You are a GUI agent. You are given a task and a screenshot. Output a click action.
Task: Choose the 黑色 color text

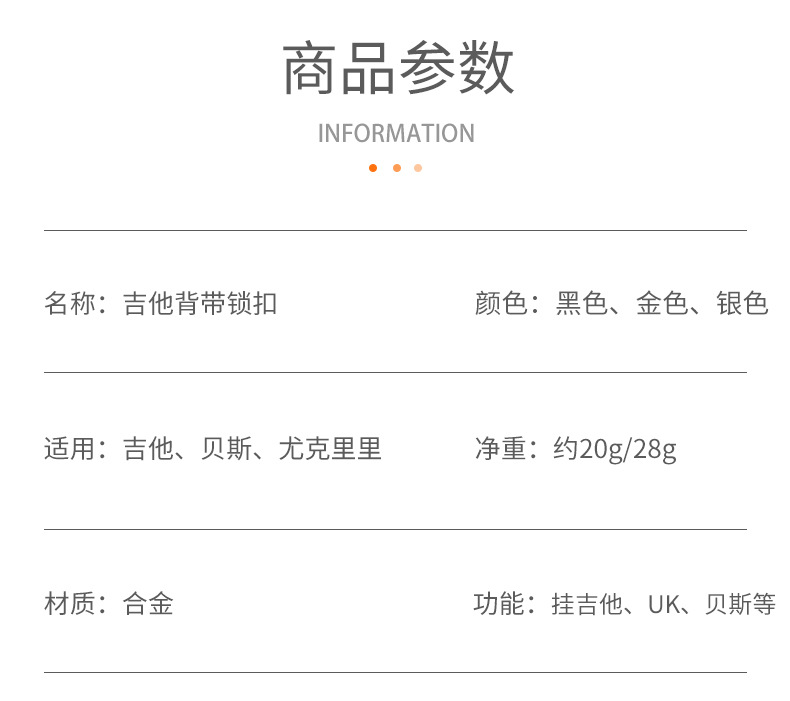click(x=582, y=304)
